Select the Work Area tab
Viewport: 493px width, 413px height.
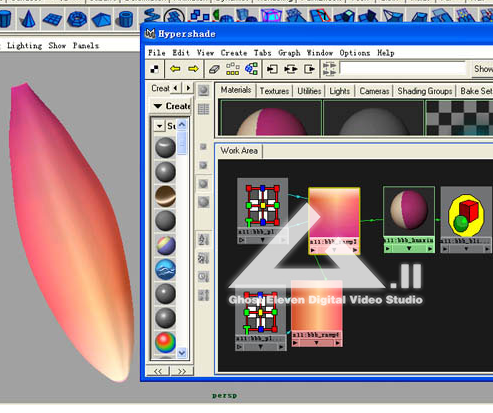point(239,151)
